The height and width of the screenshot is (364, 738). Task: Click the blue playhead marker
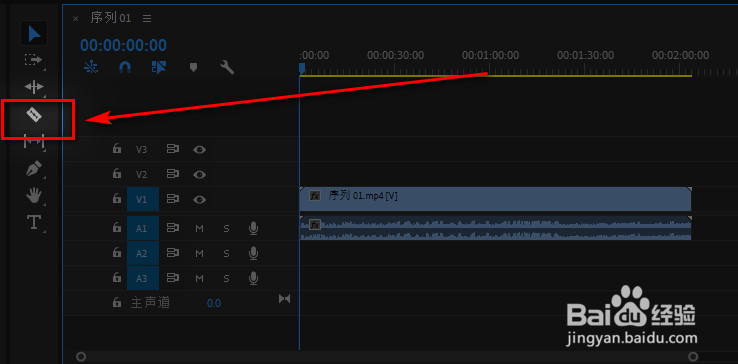[302, 69]
